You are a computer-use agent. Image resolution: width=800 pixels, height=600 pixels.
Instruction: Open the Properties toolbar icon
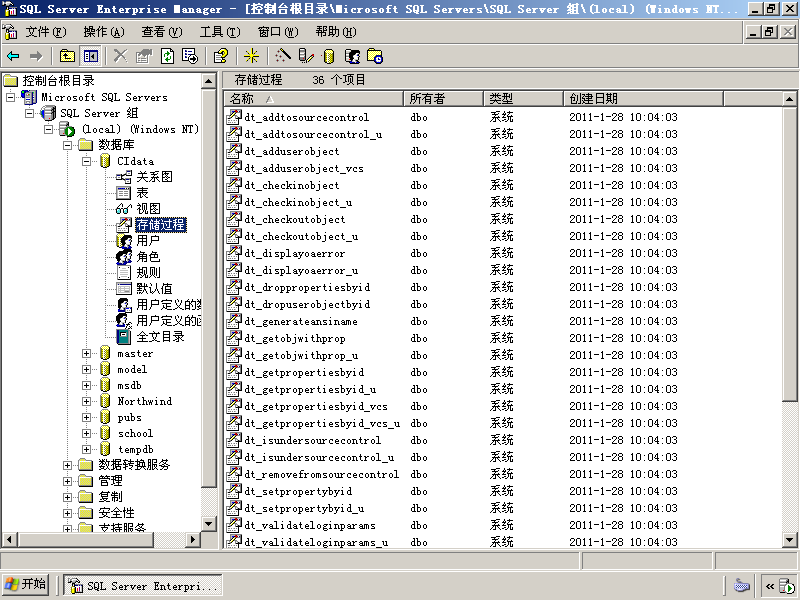point(144,56)
